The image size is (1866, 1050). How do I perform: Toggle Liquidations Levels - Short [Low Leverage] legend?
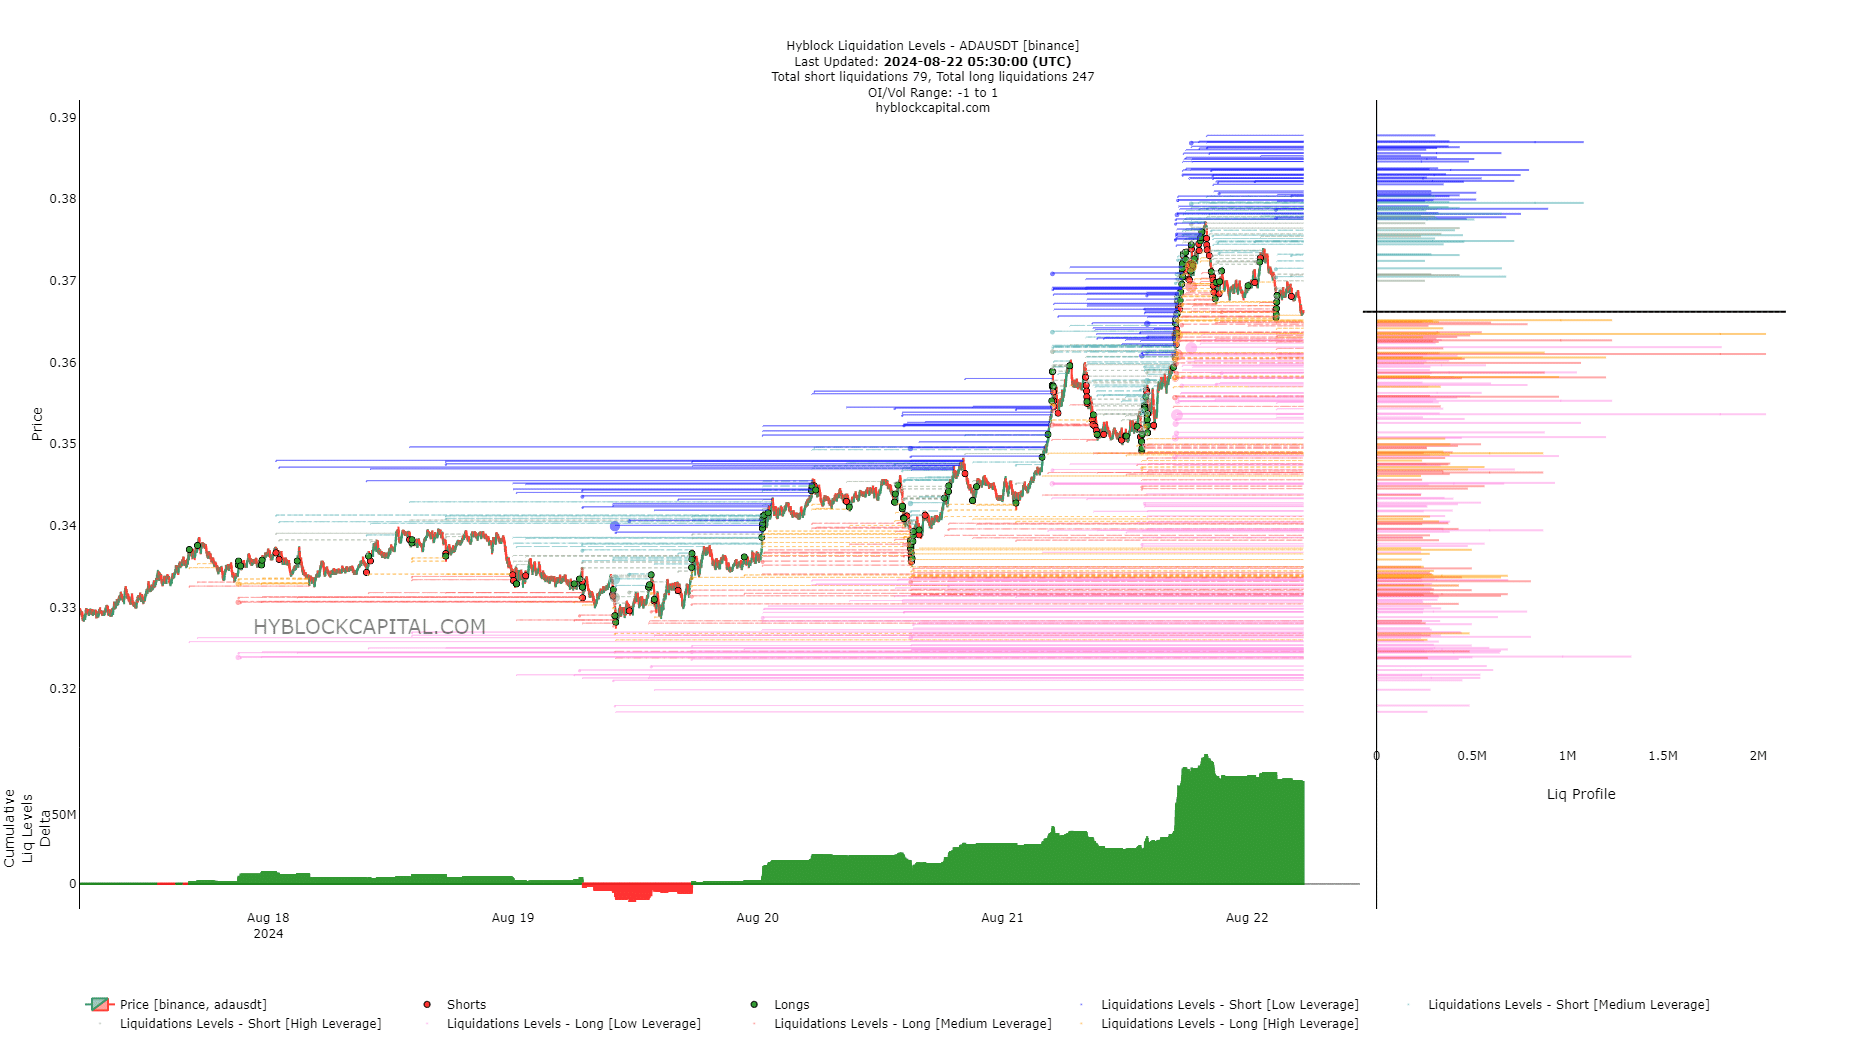coord(1218,1004)
